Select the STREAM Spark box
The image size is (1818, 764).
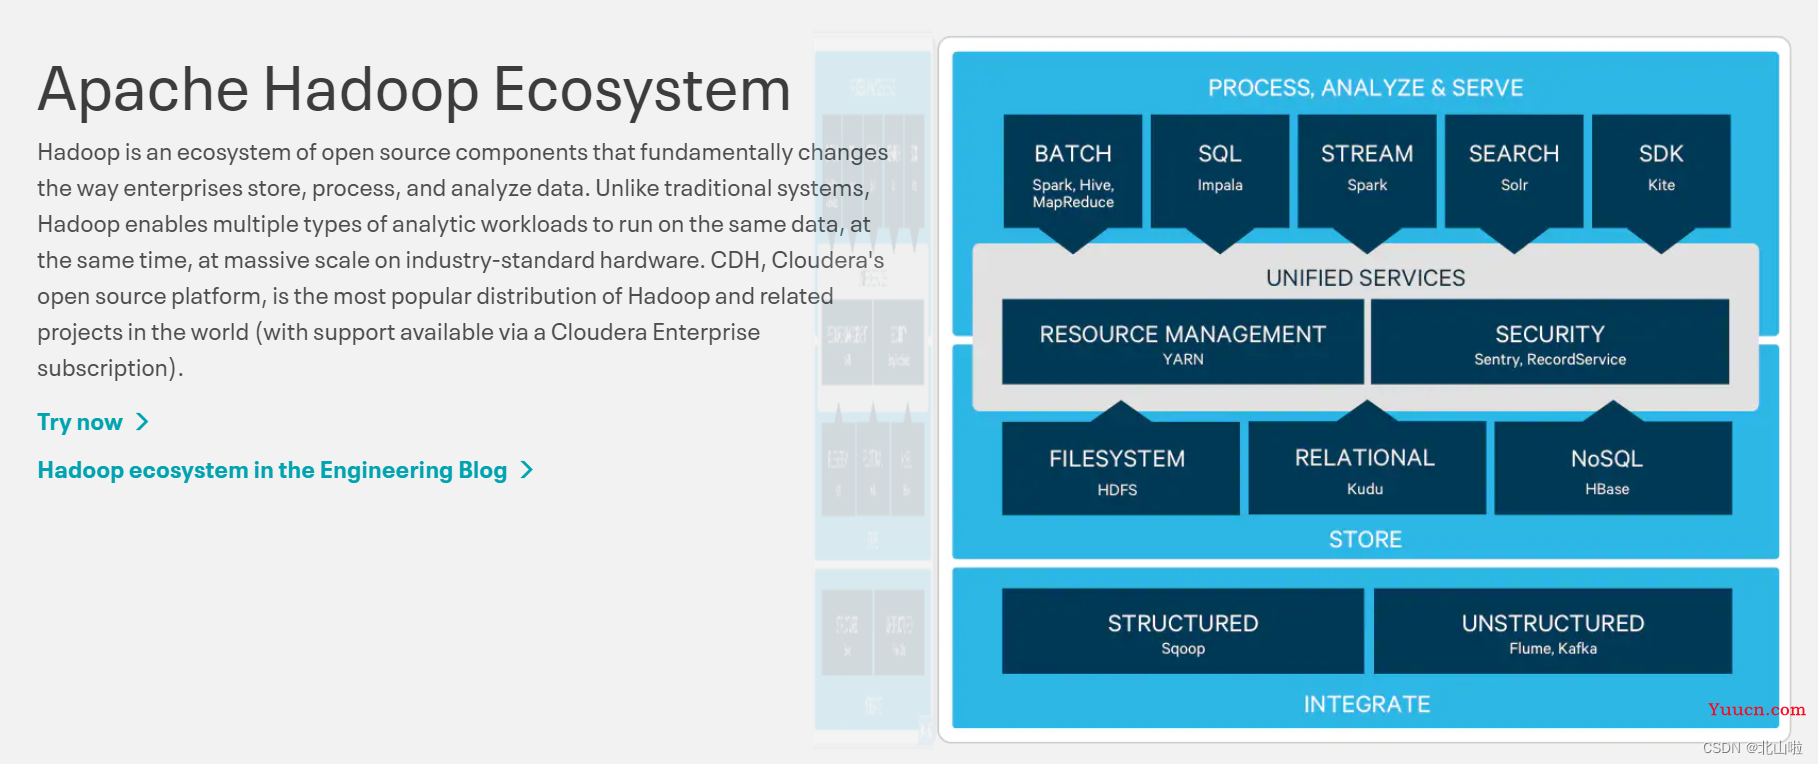pos(1367,172)
